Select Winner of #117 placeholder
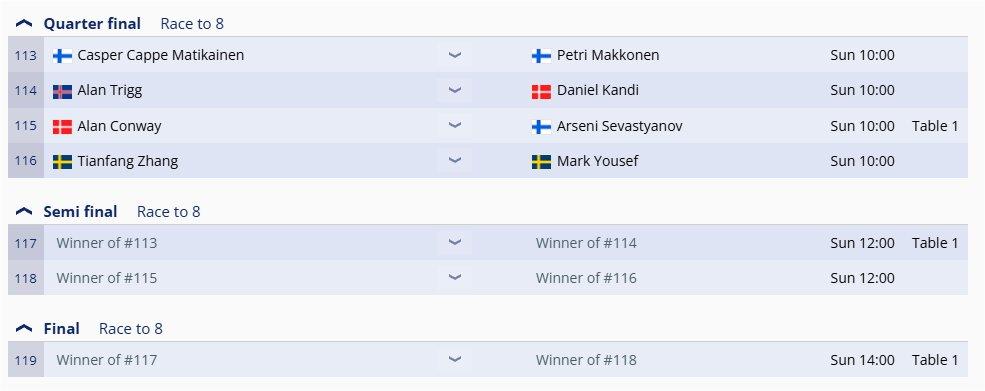The height and width of the screenshot is (391, 985). (x=107, y=360)
